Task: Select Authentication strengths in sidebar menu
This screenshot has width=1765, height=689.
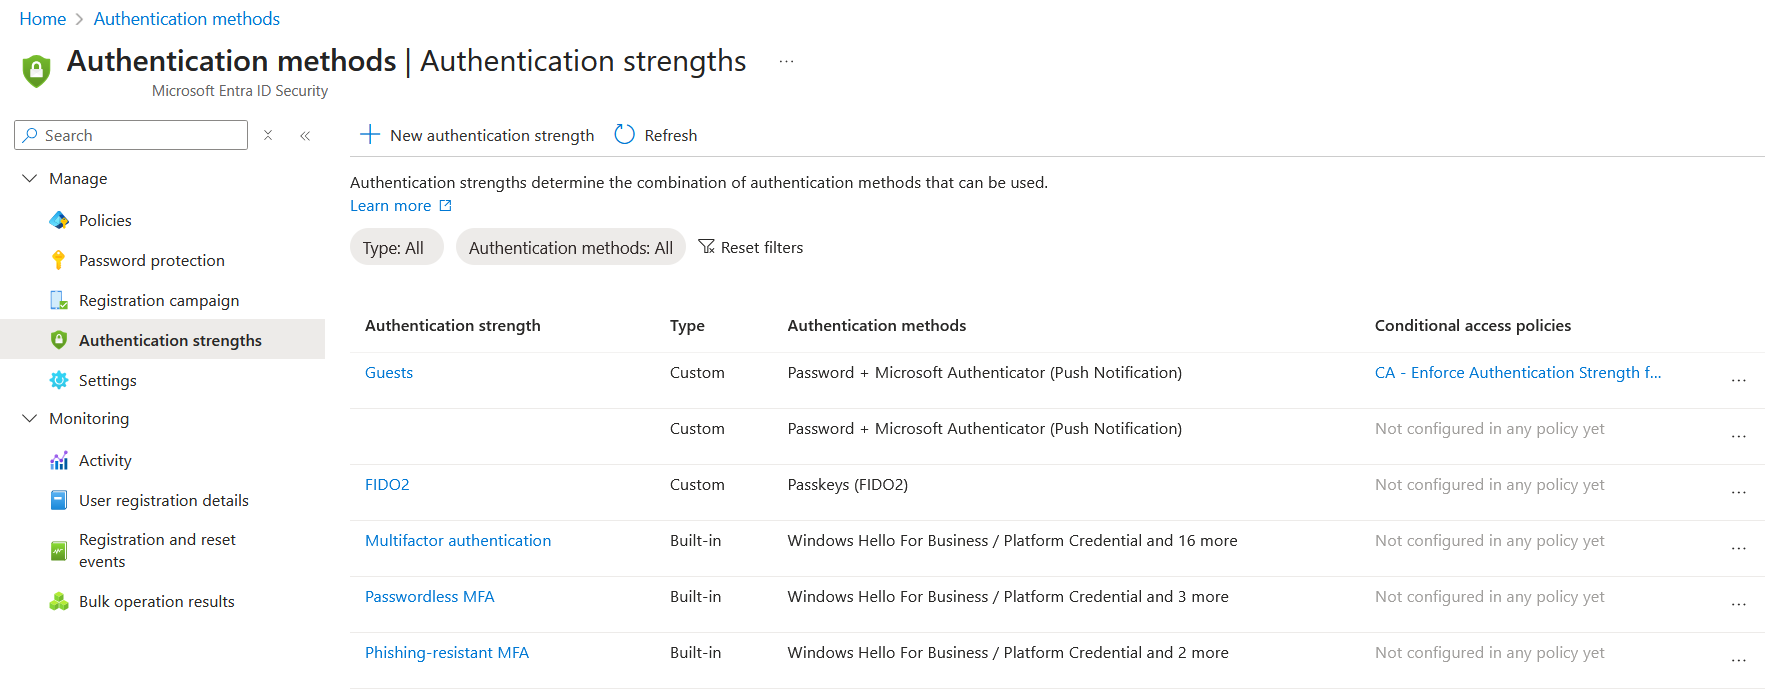Action: click(170, 340)
